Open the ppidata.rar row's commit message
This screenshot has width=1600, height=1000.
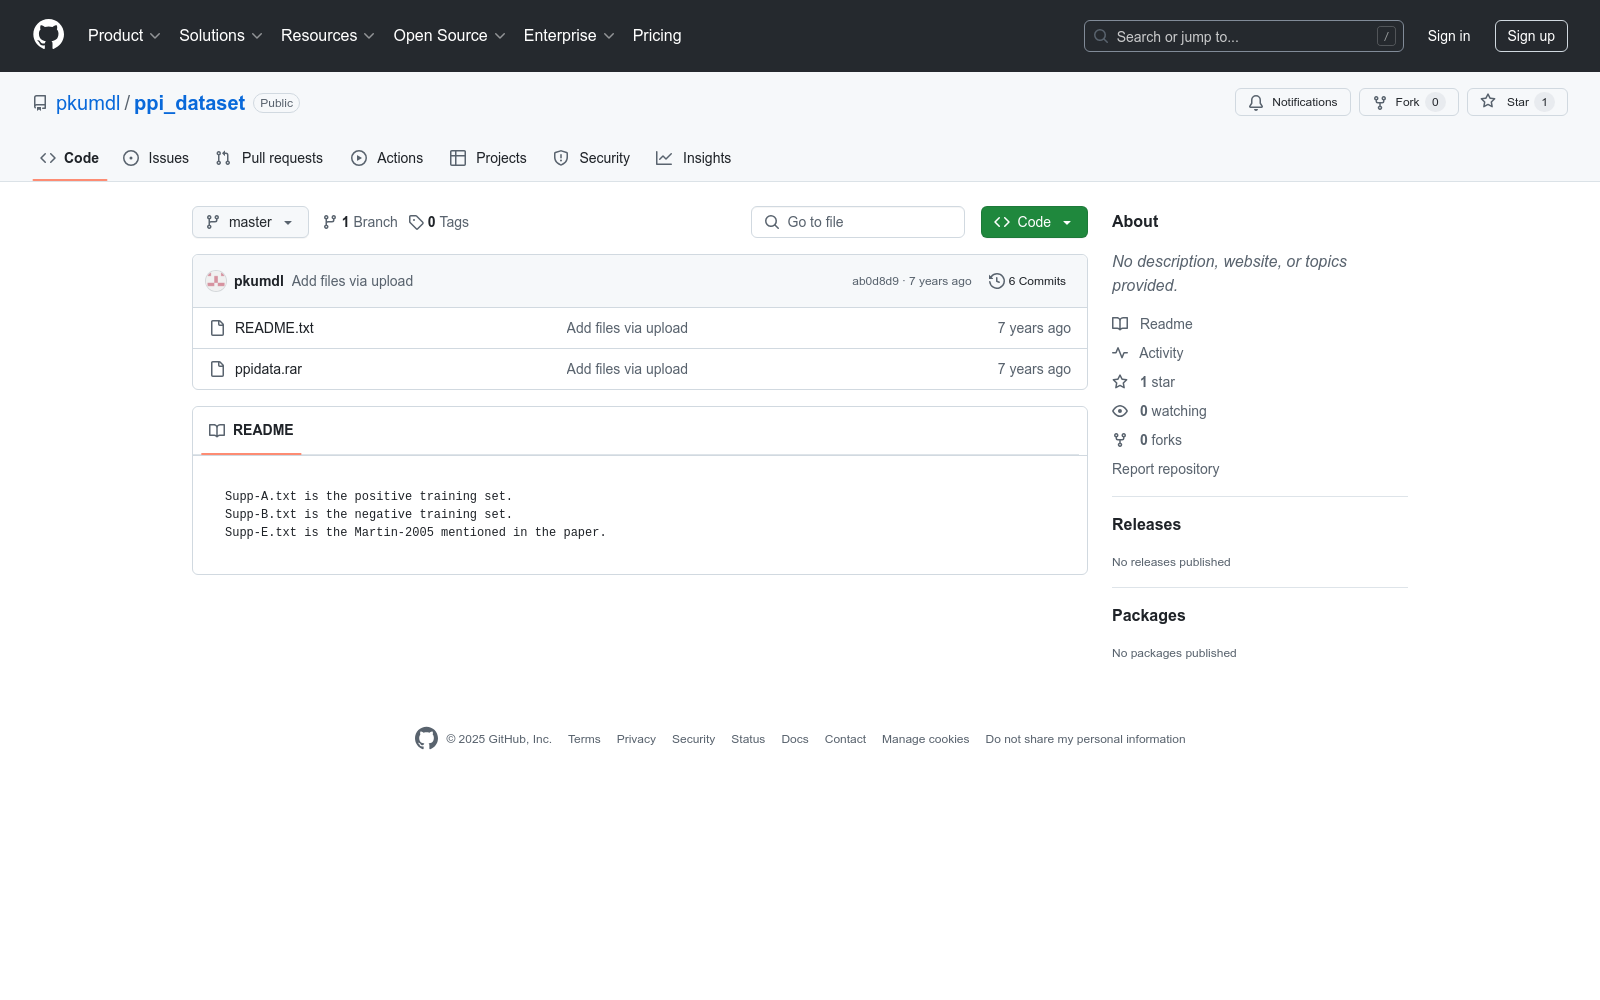(627, 369)
